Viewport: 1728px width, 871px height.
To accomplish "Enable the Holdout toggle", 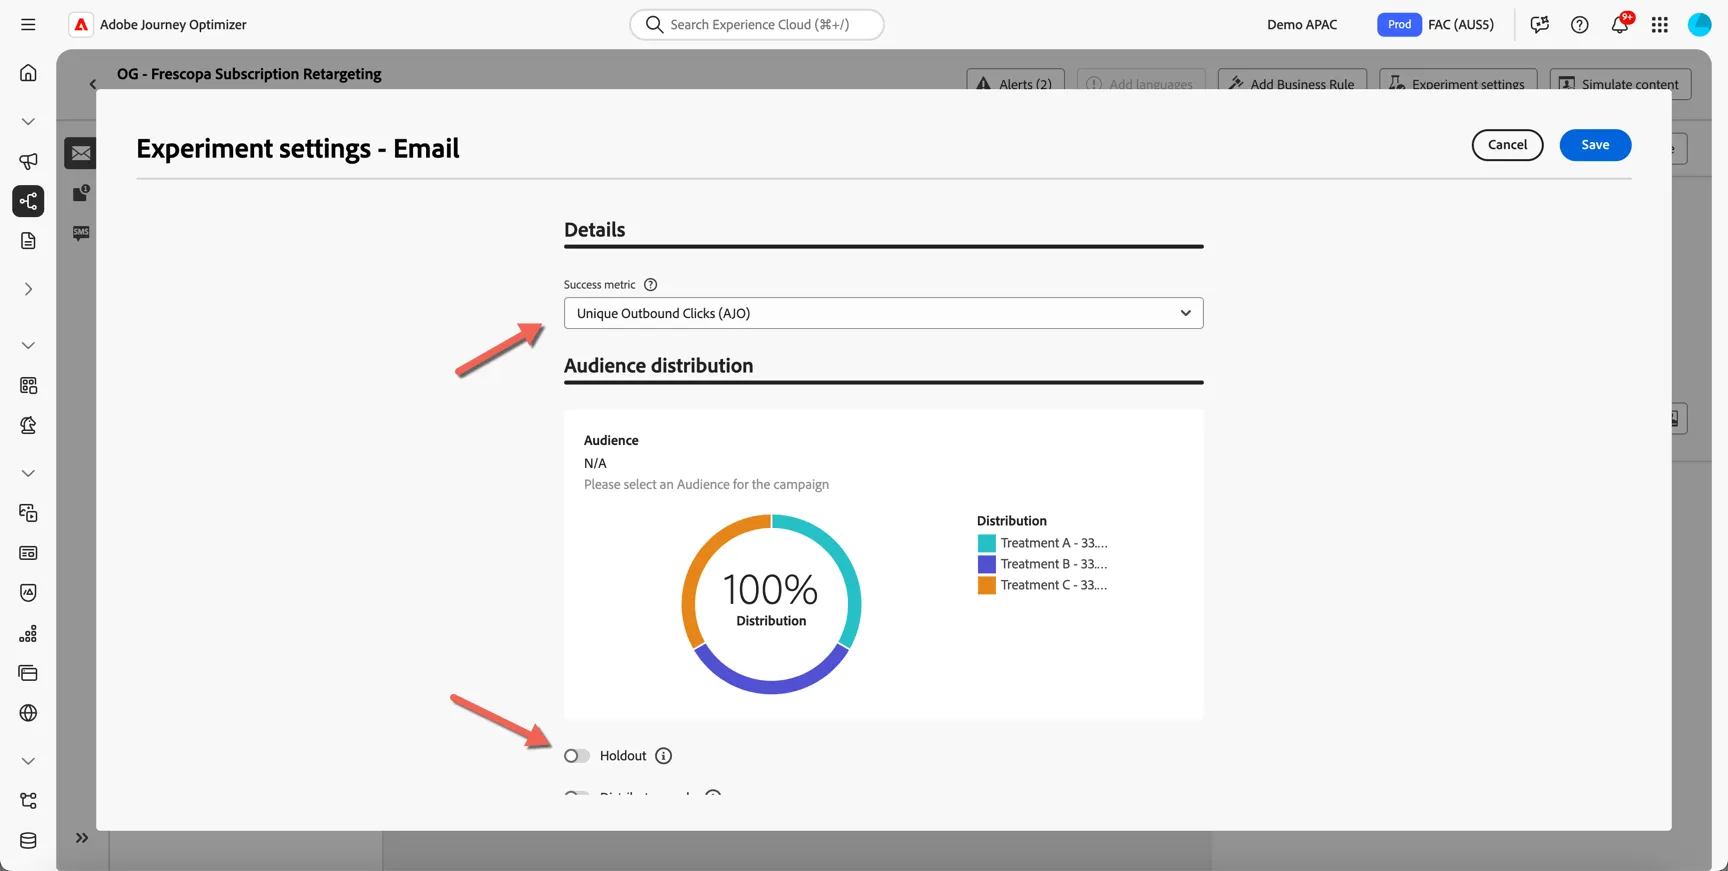I will click(577, 756).
